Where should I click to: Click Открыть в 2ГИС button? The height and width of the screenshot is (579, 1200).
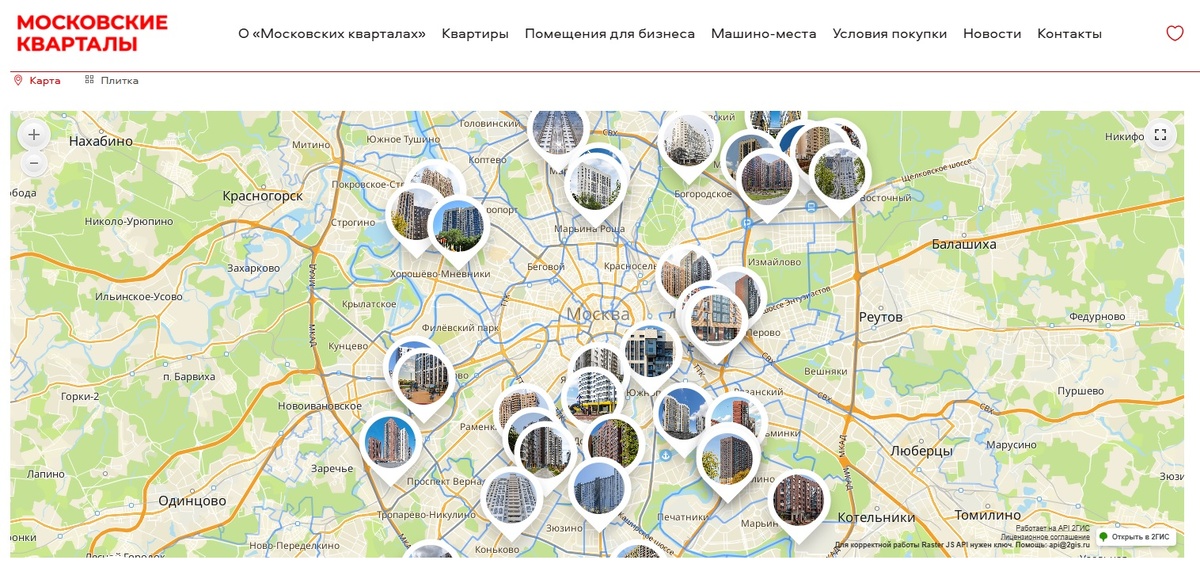coord(1135,537)
